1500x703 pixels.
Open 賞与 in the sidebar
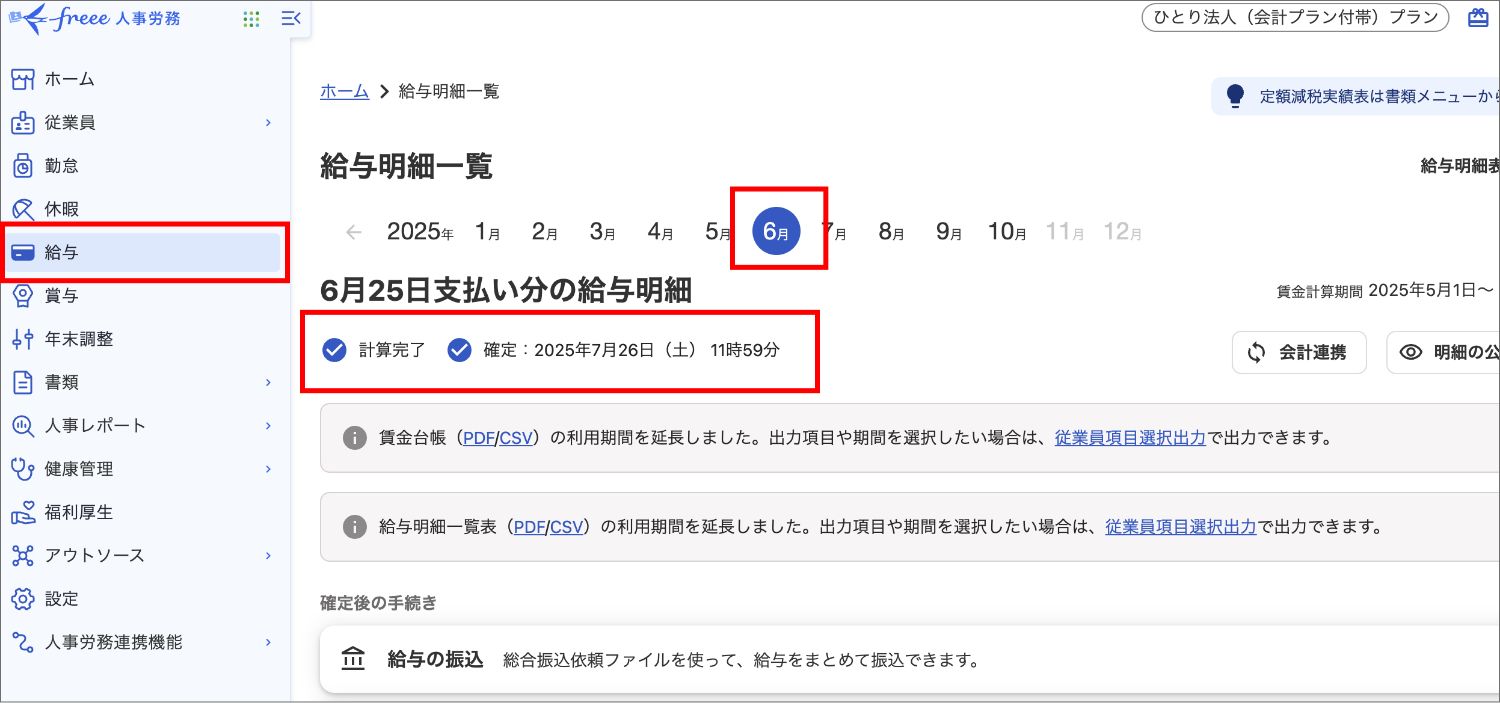(145, 296)
